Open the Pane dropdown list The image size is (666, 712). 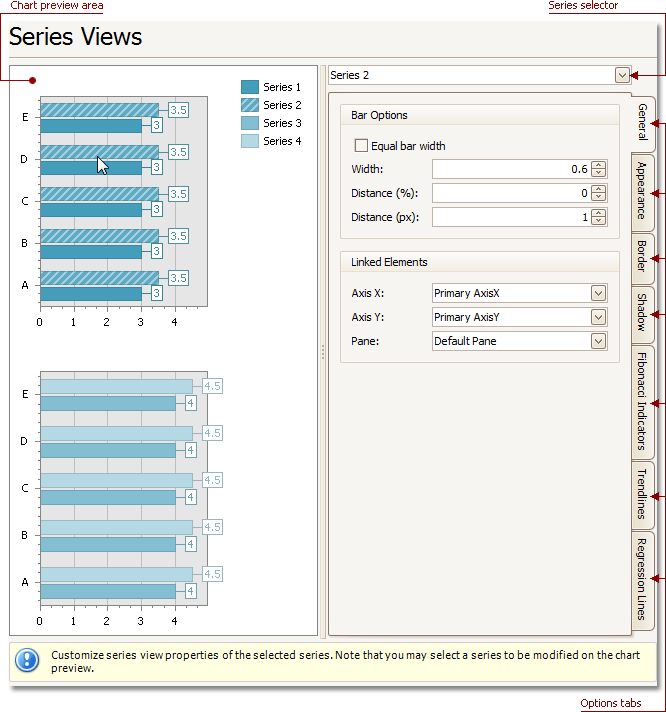(x=598, y=341)
